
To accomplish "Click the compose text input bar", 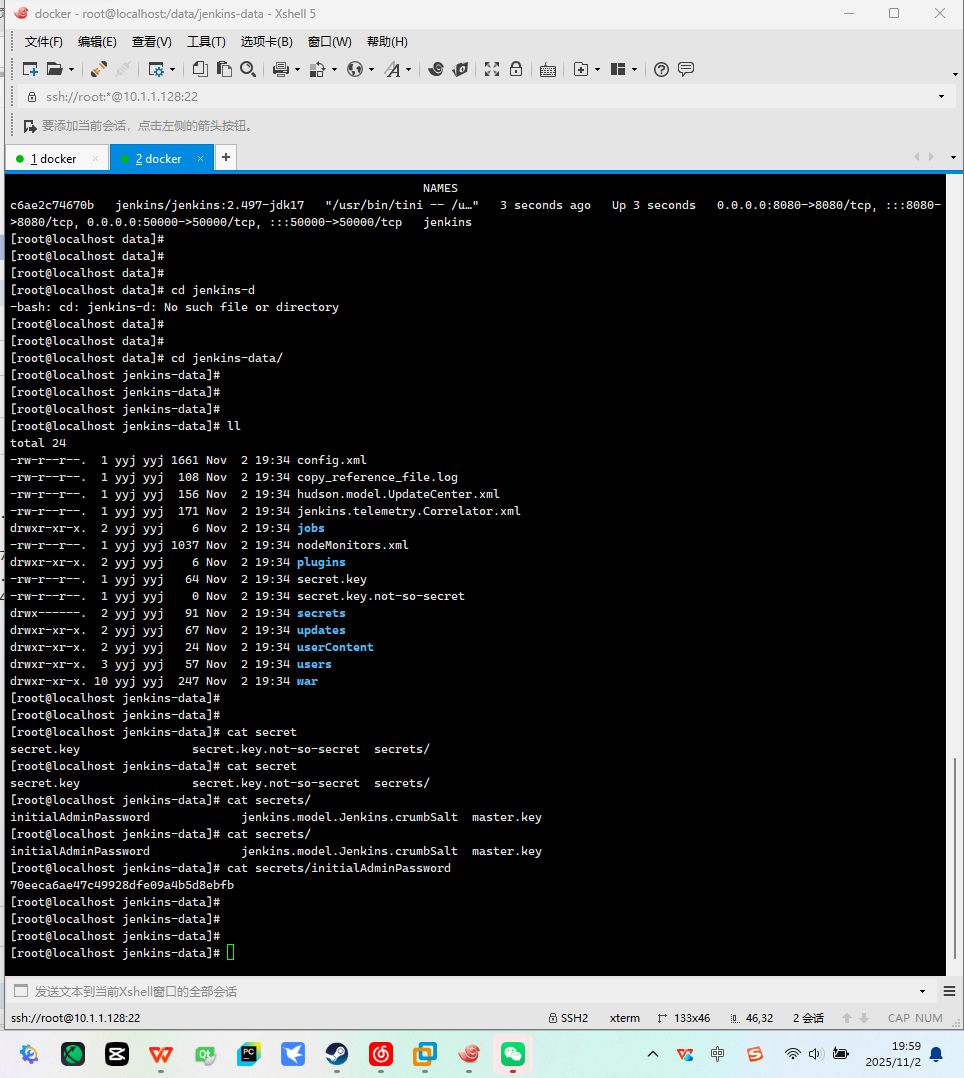I will (x=474, y=991).
